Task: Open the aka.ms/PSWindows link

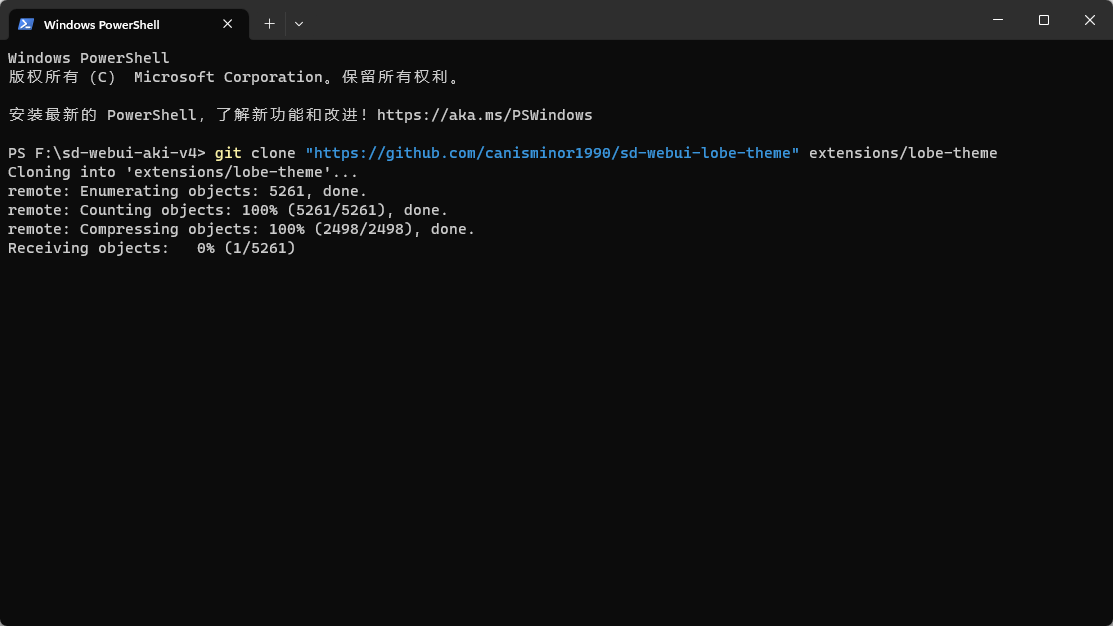Action: (x=484, y=115)
